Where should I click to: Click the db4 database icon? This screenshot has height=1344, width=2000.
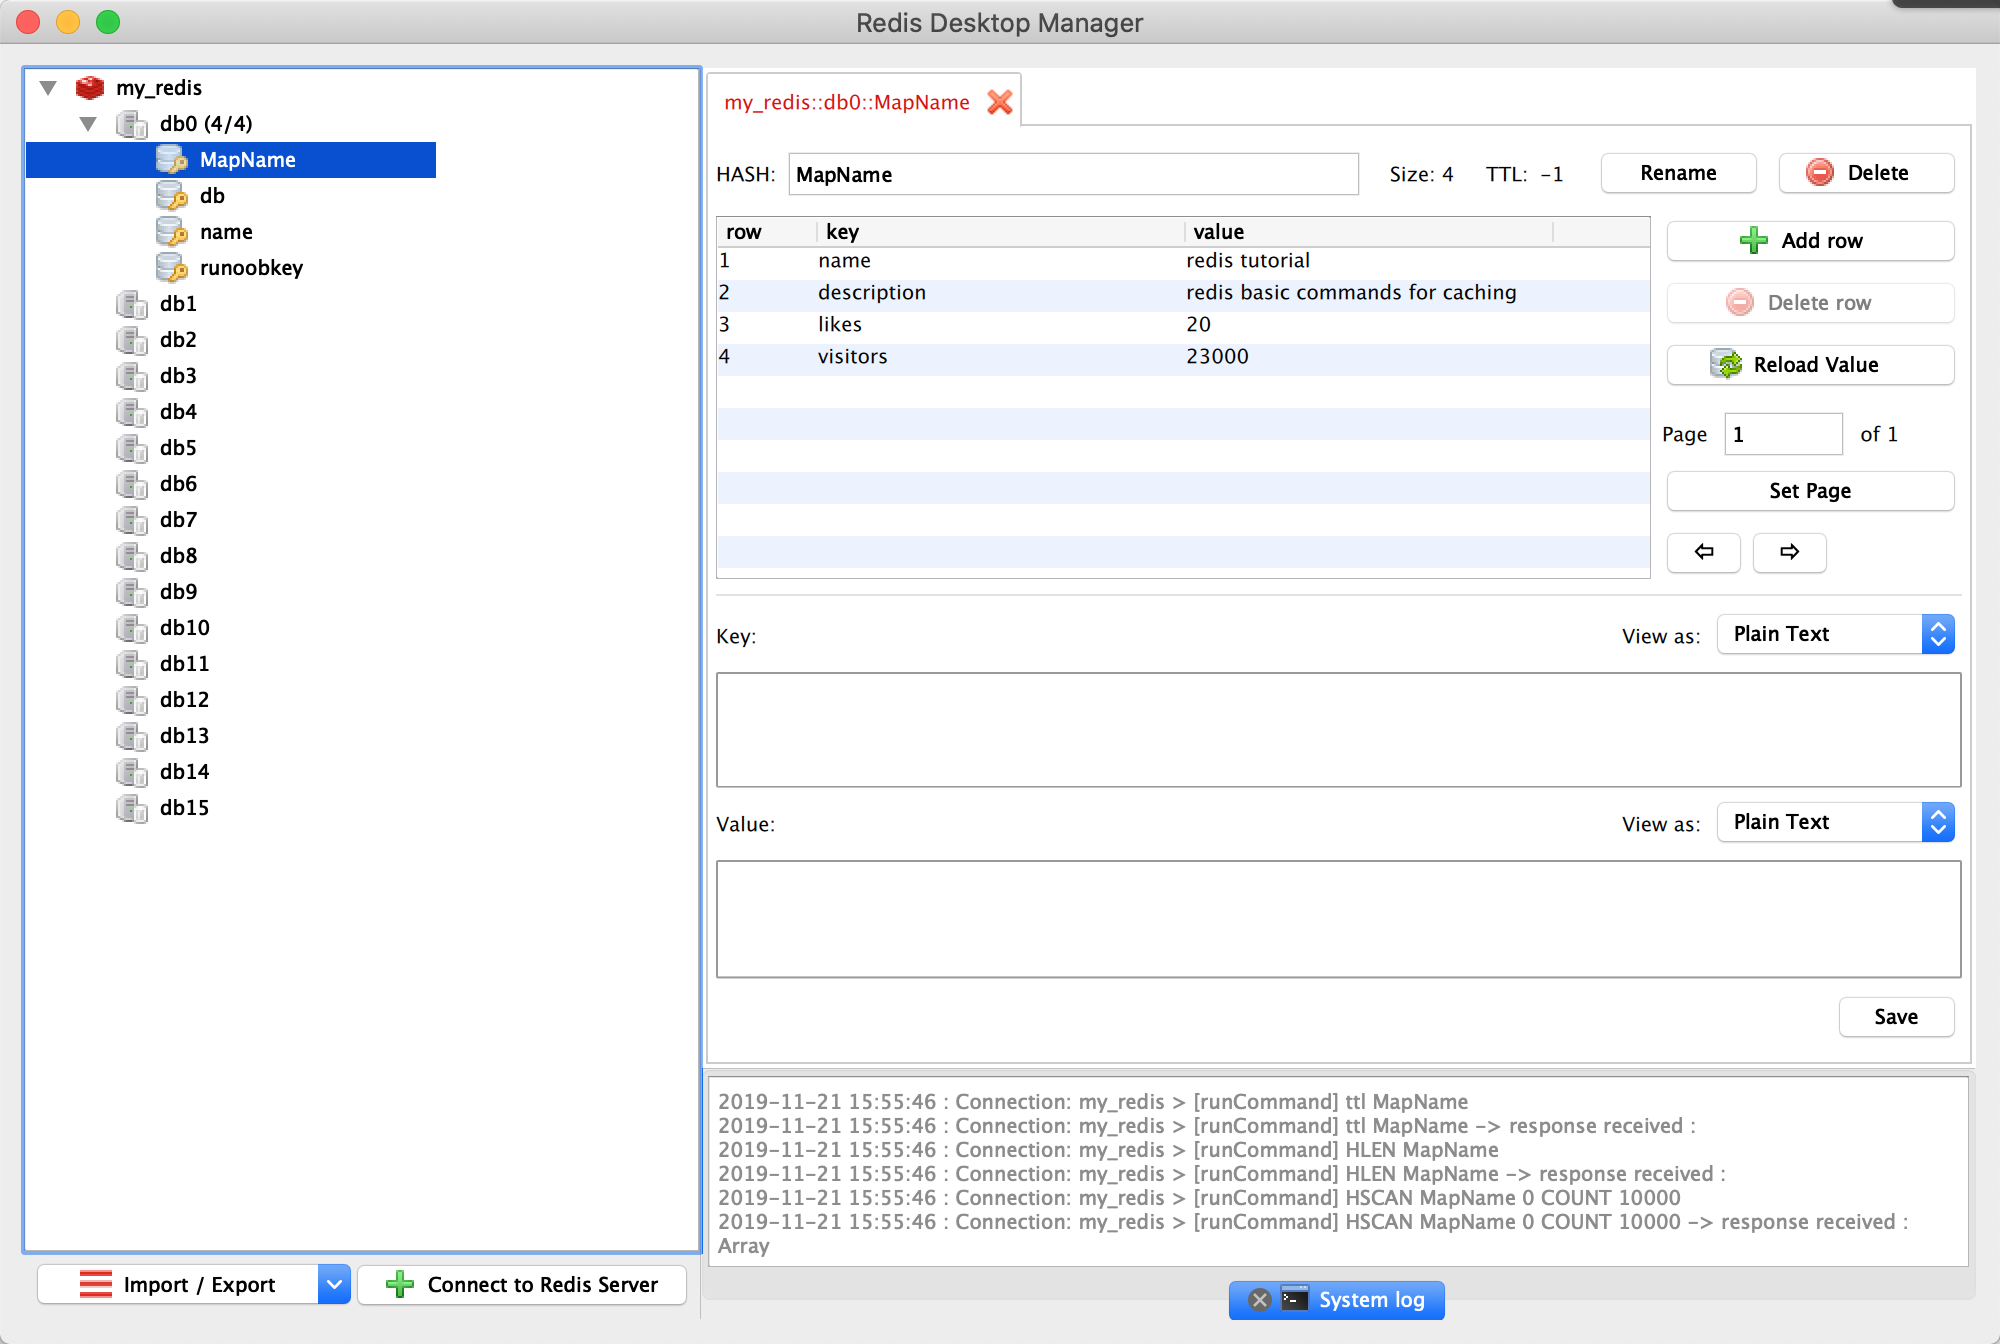132,412
